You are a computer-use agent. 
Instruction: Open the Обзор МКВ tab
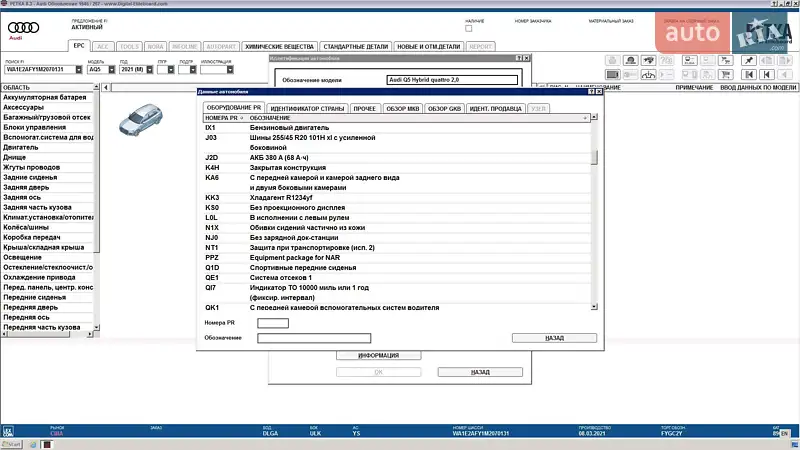403,108
